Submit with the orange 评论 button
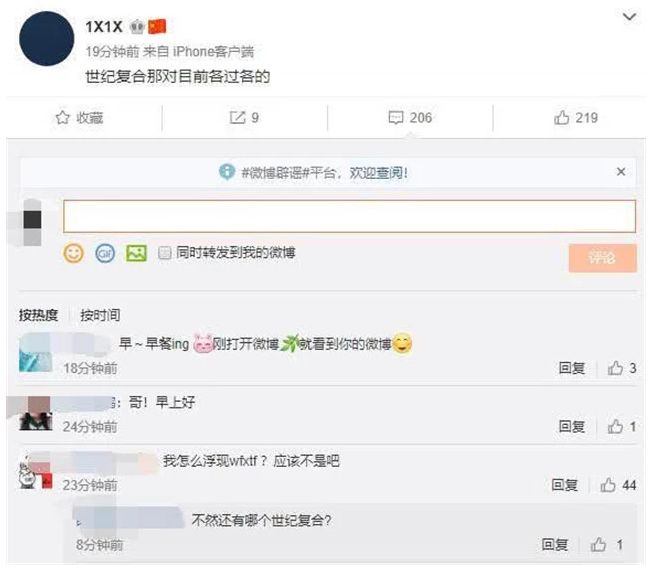Image resolution: width=649 pixels, height=569 pixels. tap(602, 258)
